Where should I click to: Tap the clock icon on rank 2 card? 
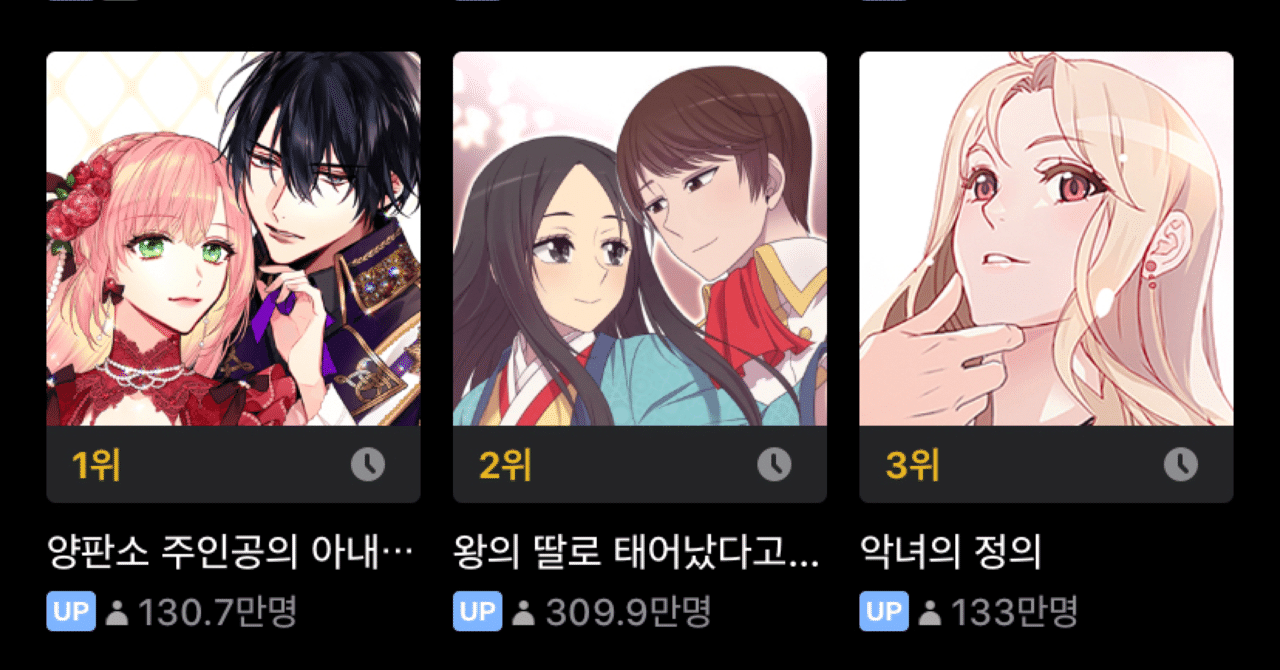click(774, 464)
